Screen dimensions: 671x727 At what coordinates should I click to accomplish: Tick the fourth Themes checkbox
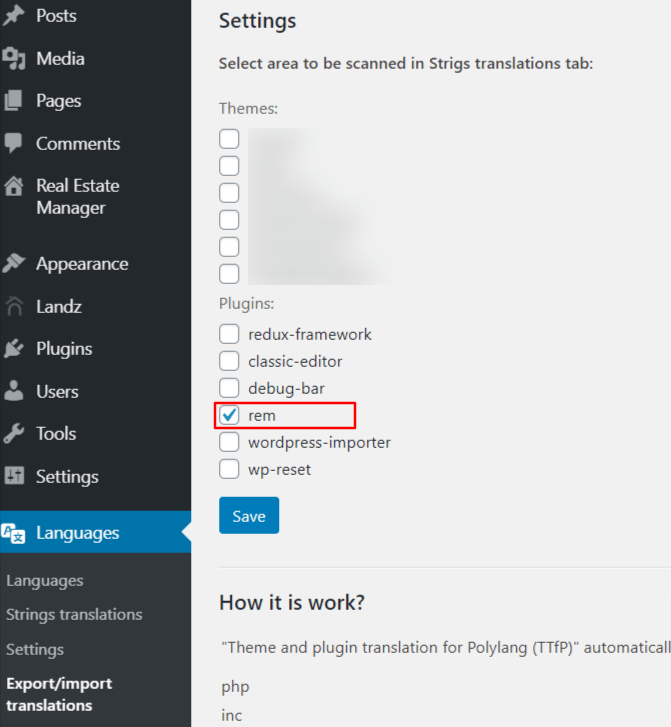(229, 219)
